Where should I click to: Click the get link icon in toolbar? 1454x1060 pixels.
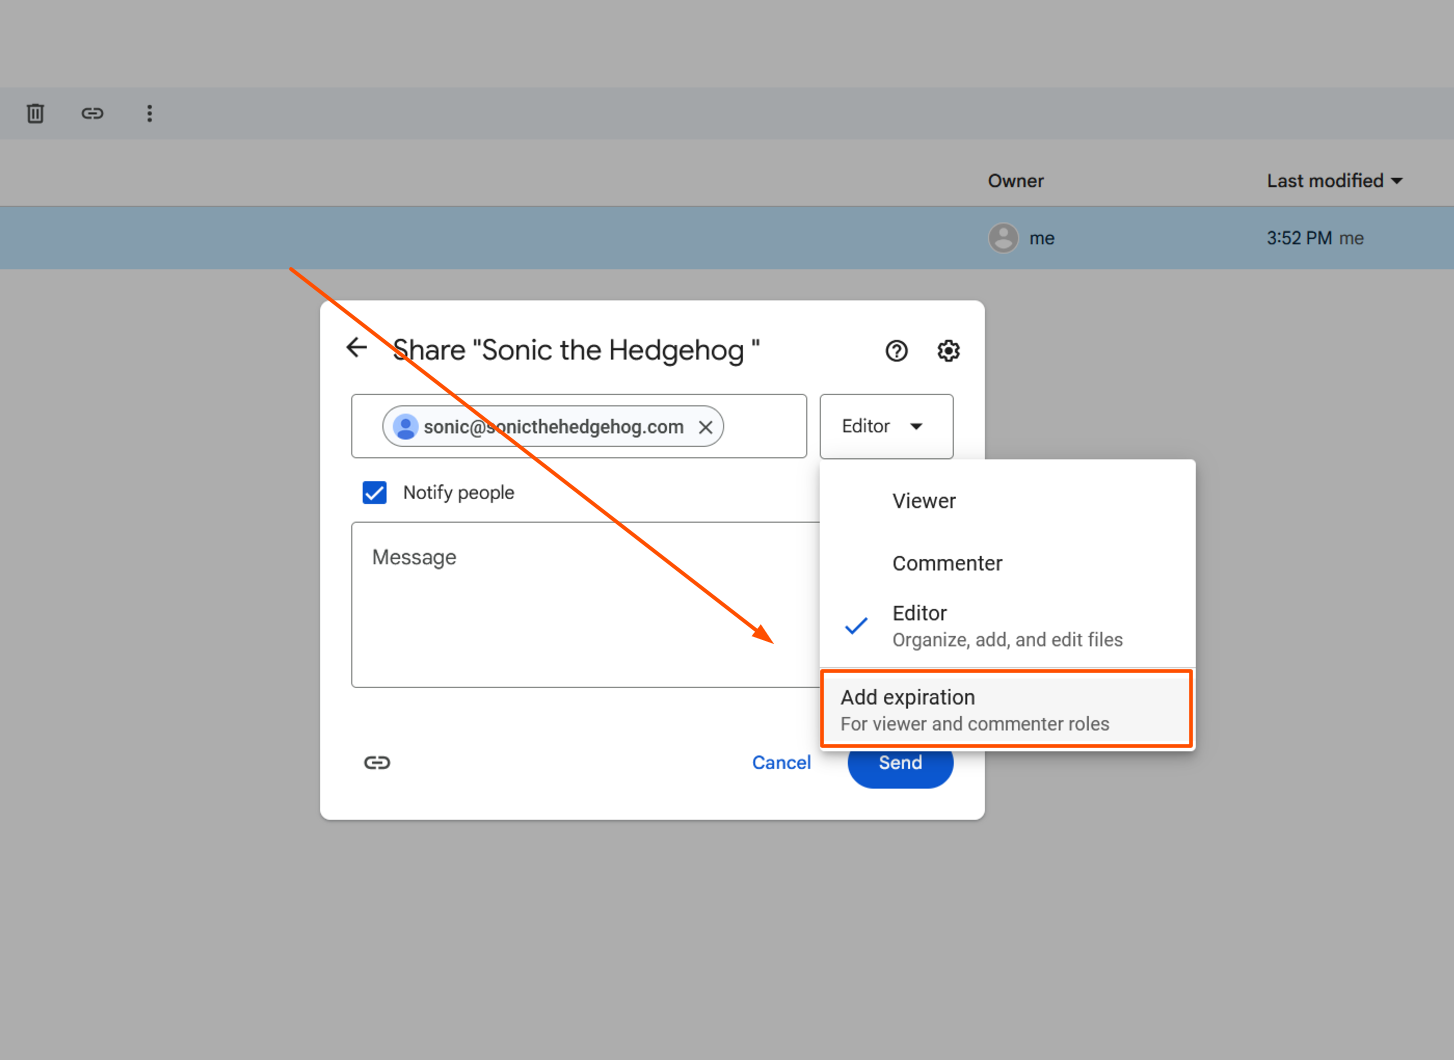(92, 113)
